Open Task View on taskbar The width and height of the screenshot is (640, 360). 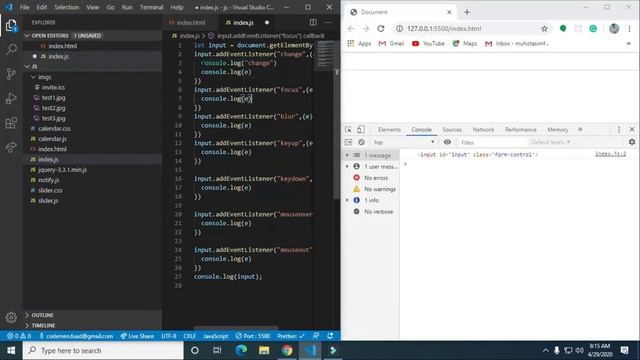(x=217, y=350)
